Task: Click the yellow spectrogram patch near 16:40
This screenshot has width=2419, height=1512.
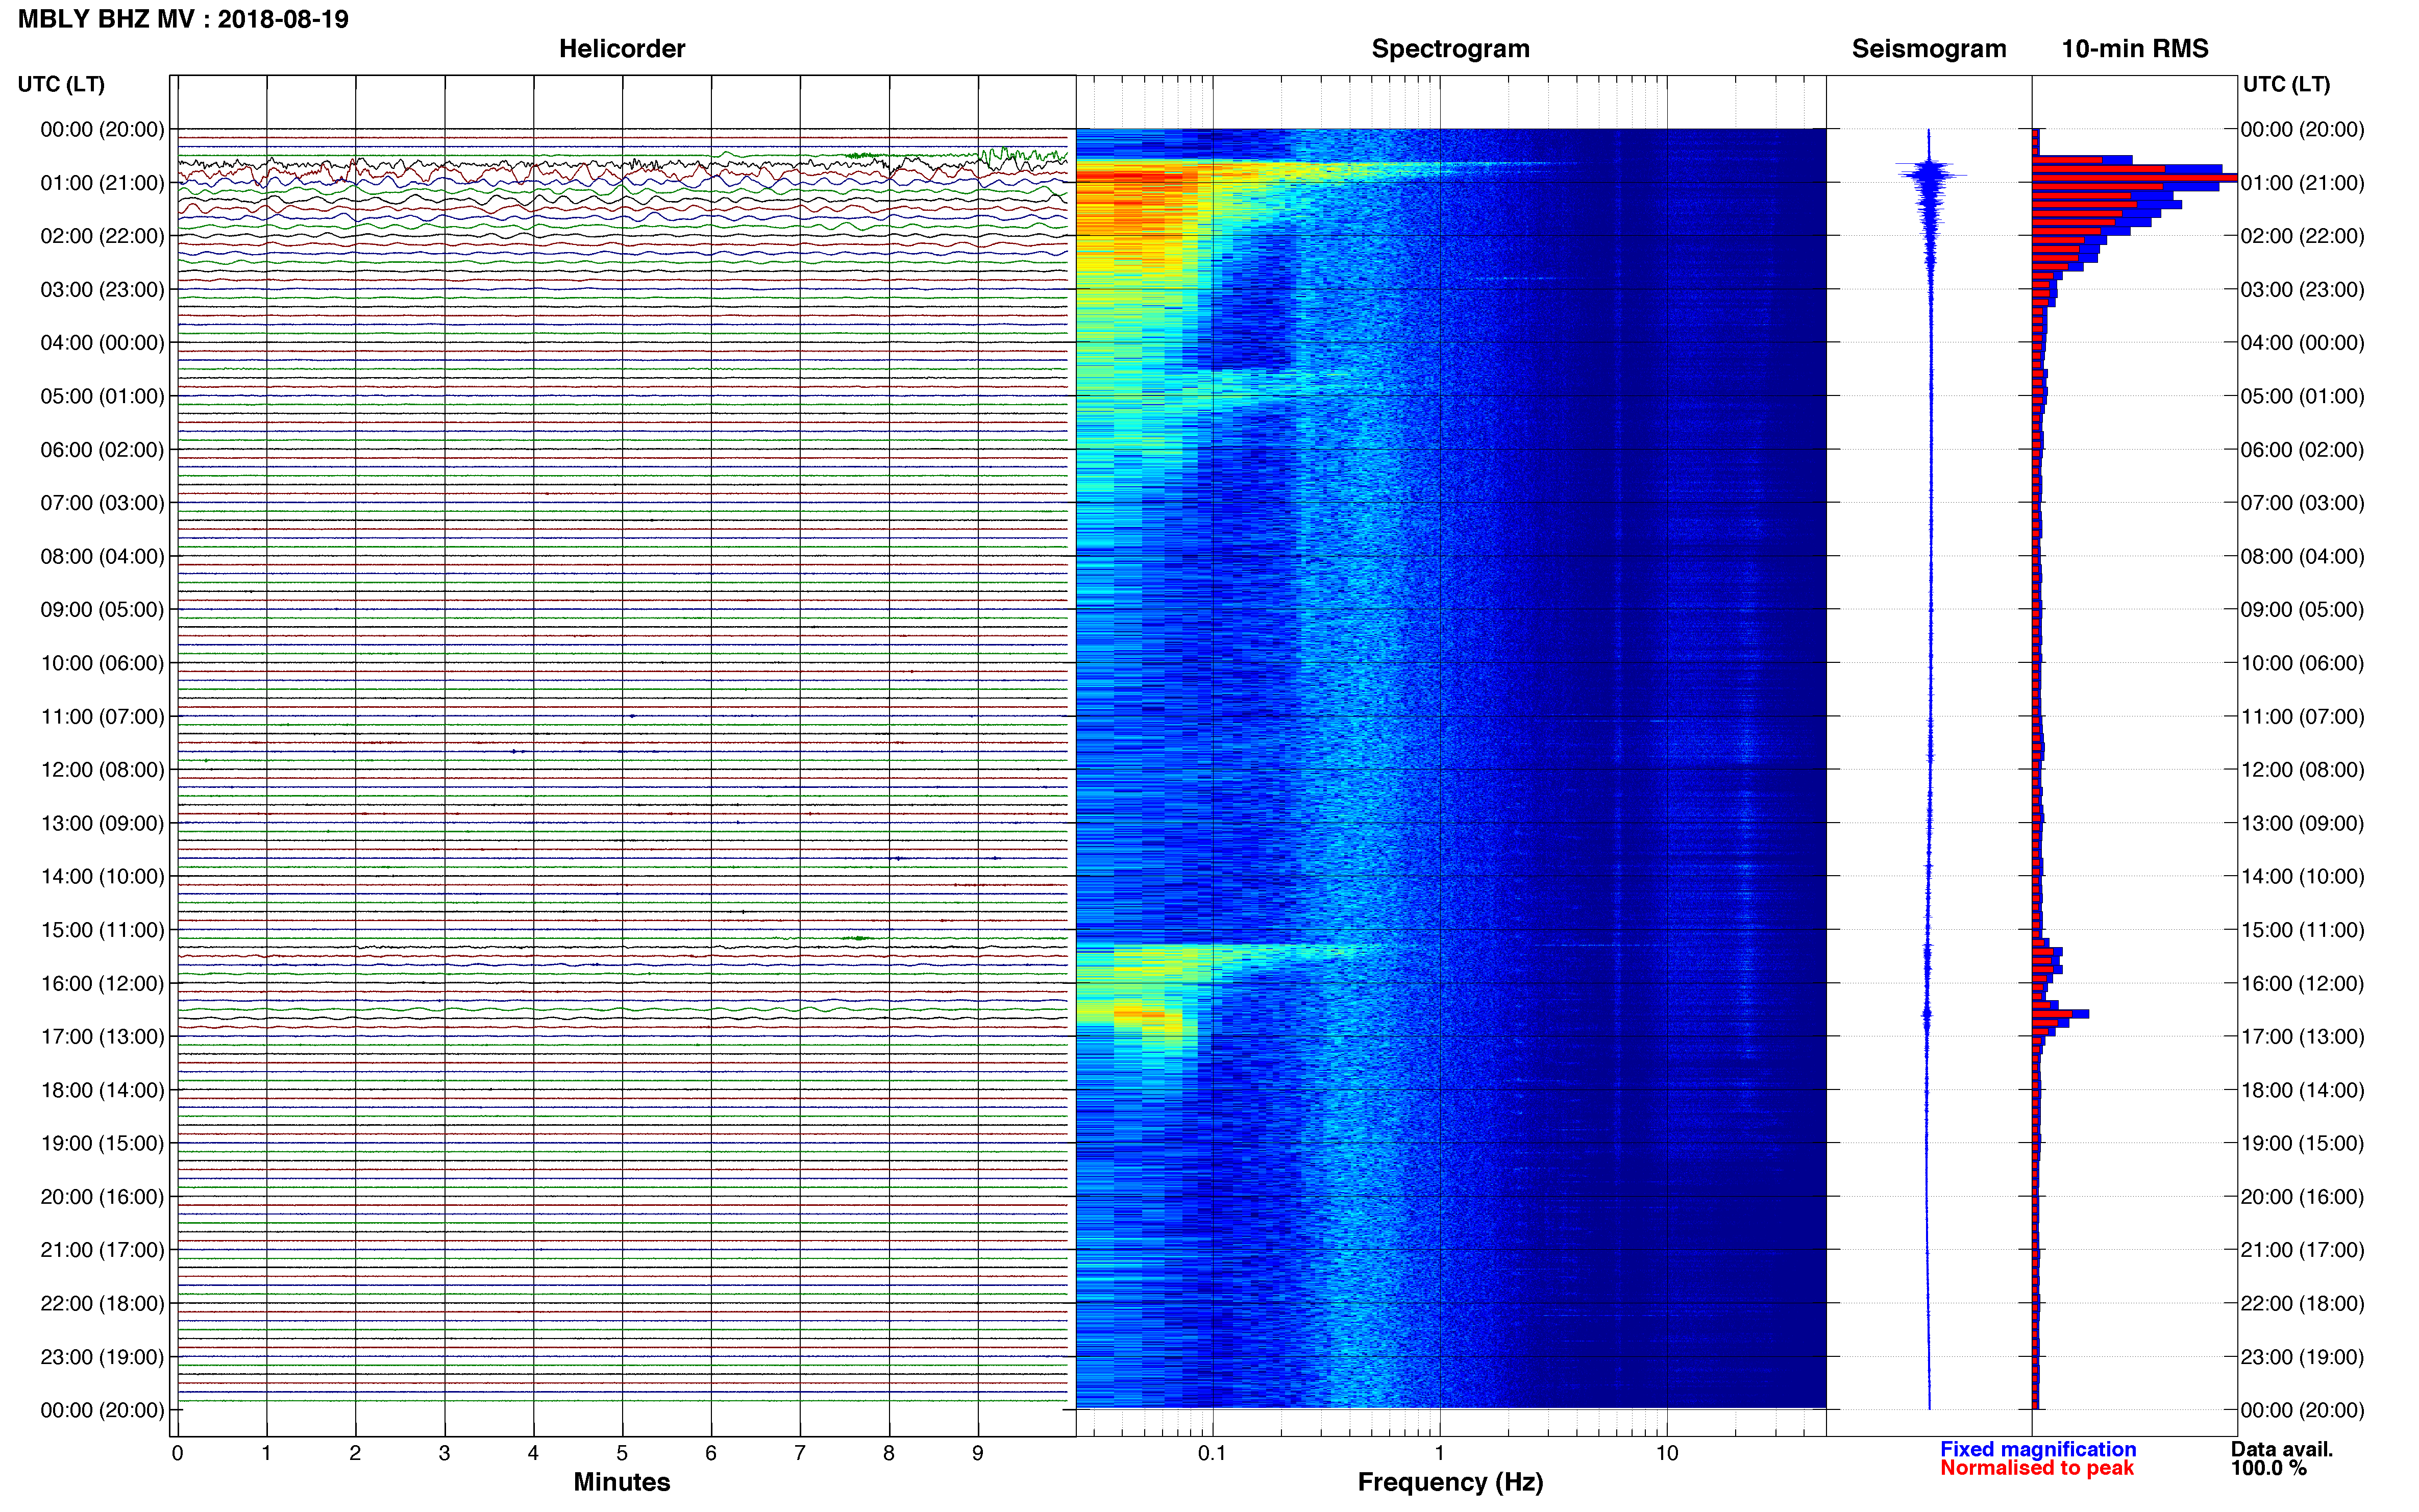Action: (1140, 1014)
